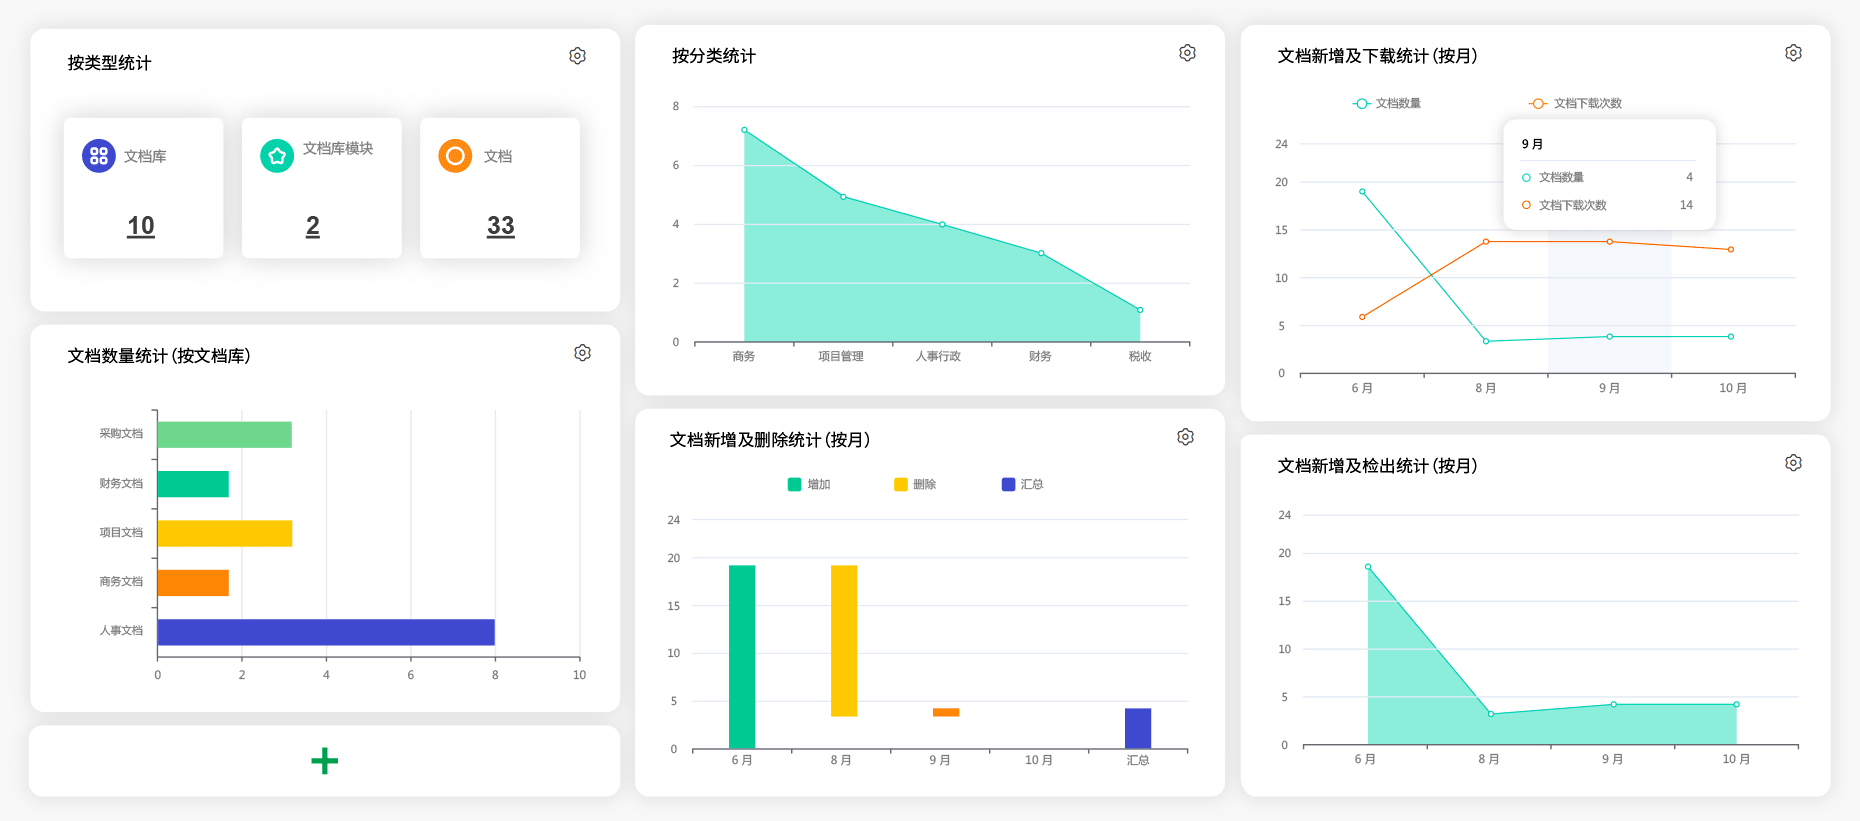Click the green 文档库模块 star icon
Image resolution: width=1860 pixels, height=821 pixels.
(x=277, y=156)
